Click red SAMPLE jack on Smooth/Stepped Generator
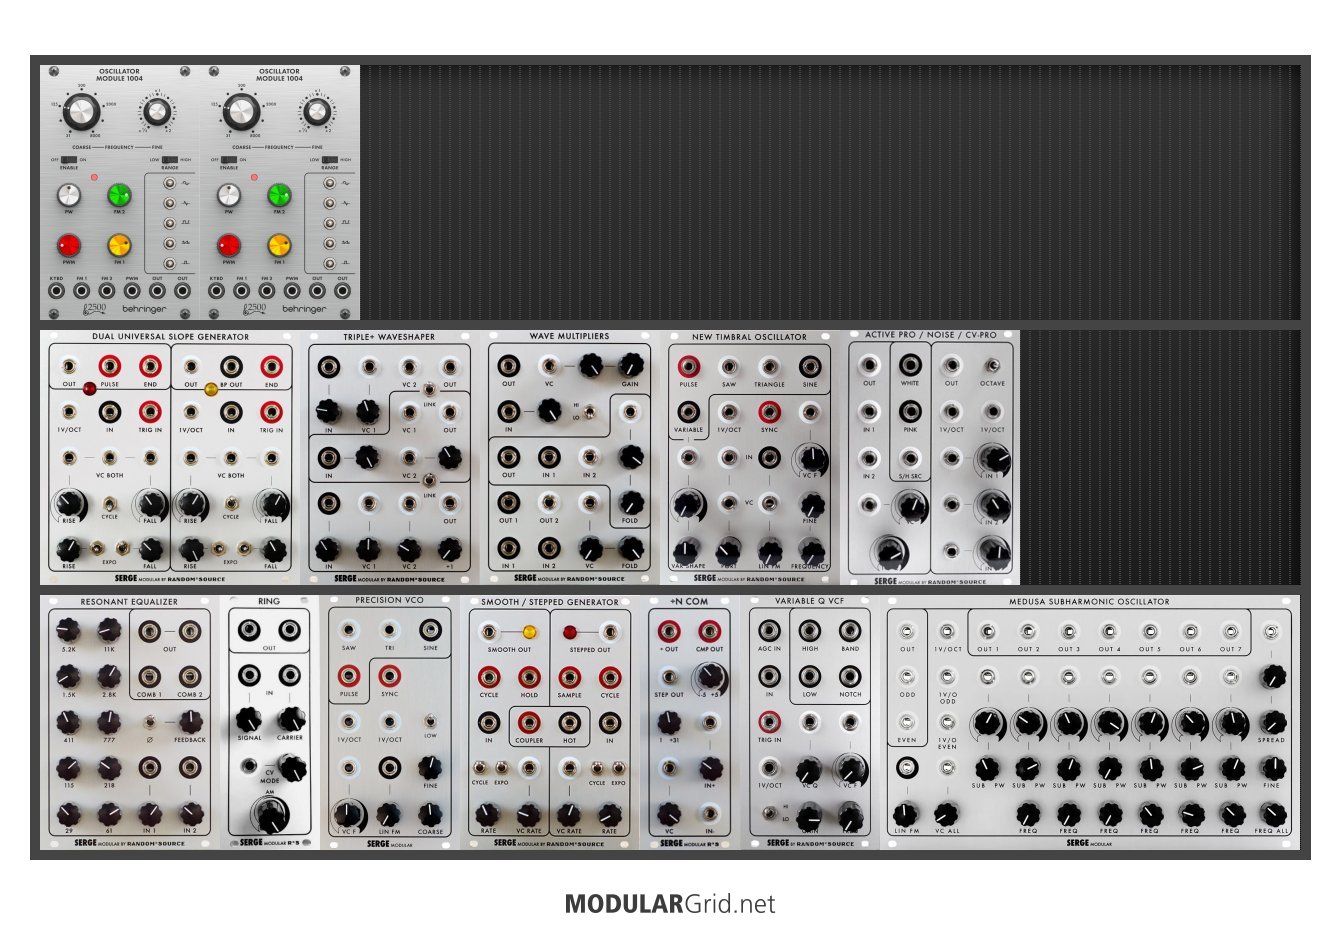Viewport: 1341px width, 925px height. tap(569, 677)
